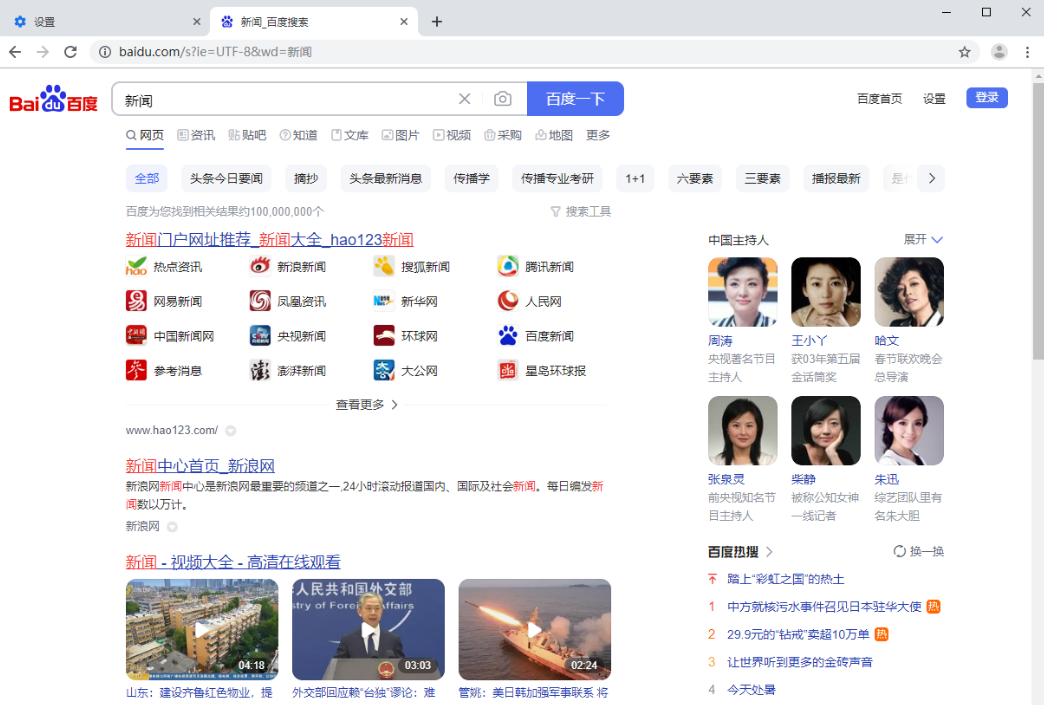Click the 登录 login button
The height and width of the screenshot is (705, 1044).
pyautogui.click(x=987, y=98)
